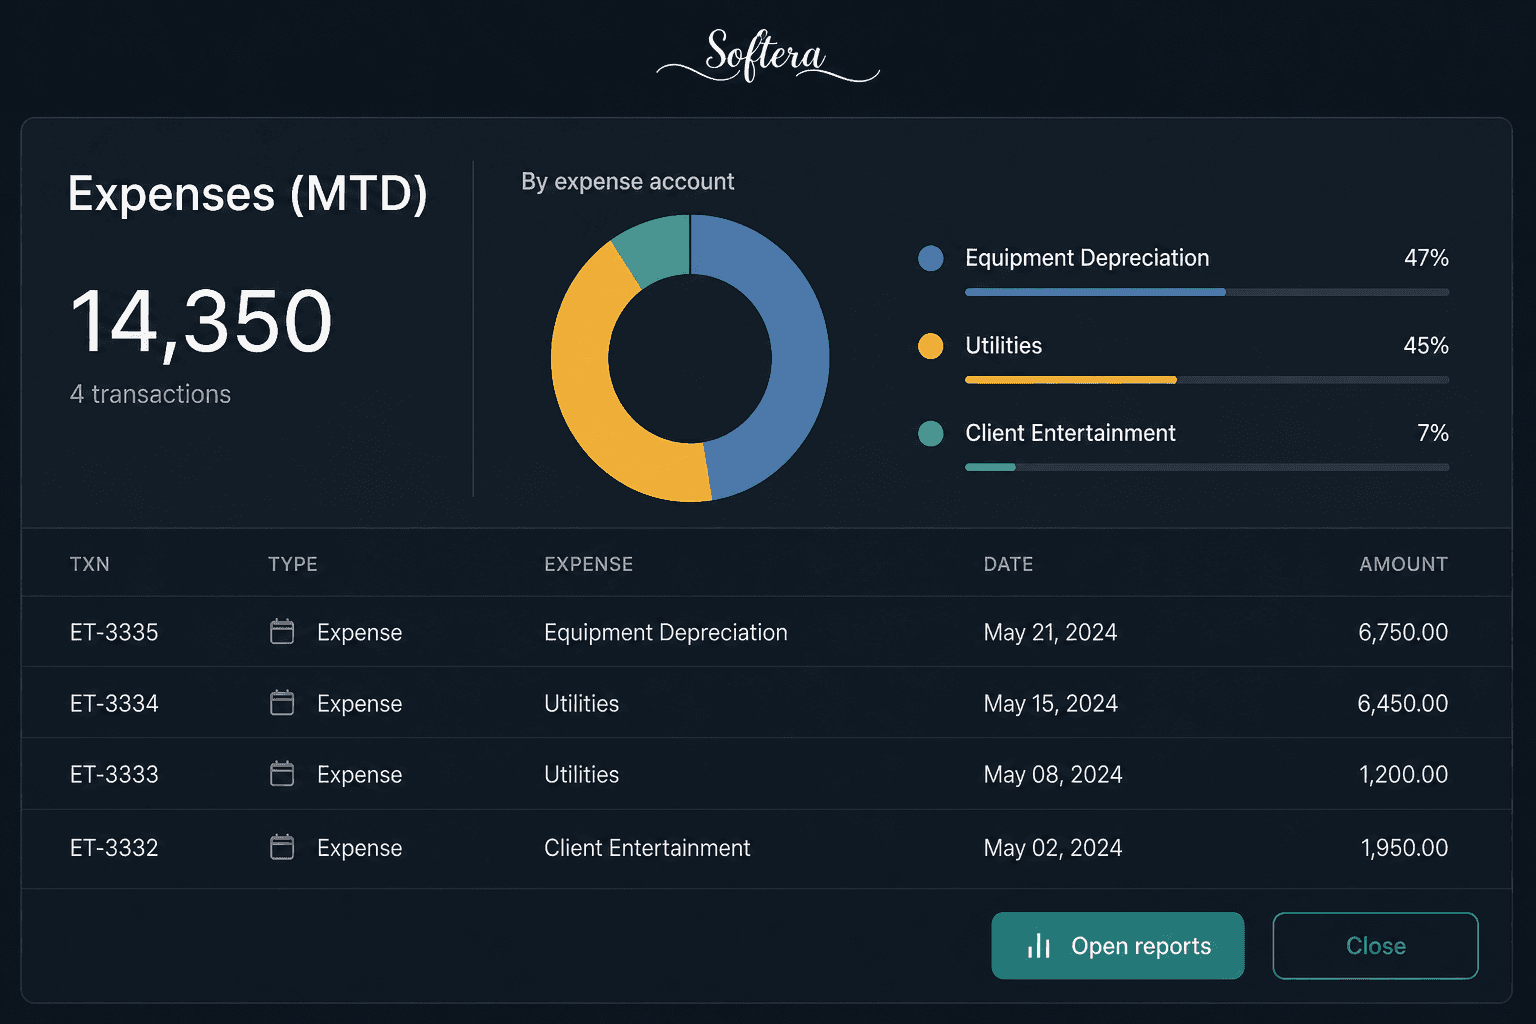Click the amount 6,450.00
The height and width of the screenshot is (1024, 1536).
(x=1403, y=703)
